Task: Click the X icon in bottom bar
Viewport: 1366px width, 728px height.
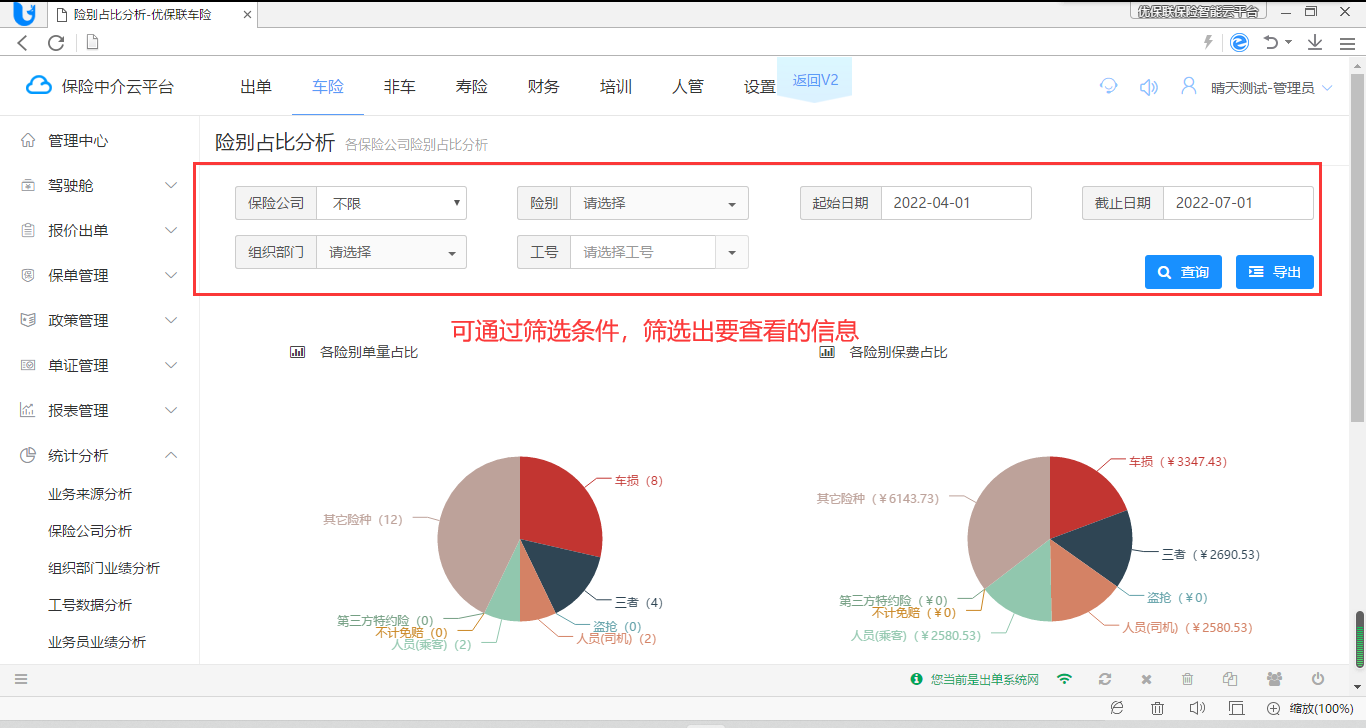Action: pyautogui.click(x=1147, y=679)
